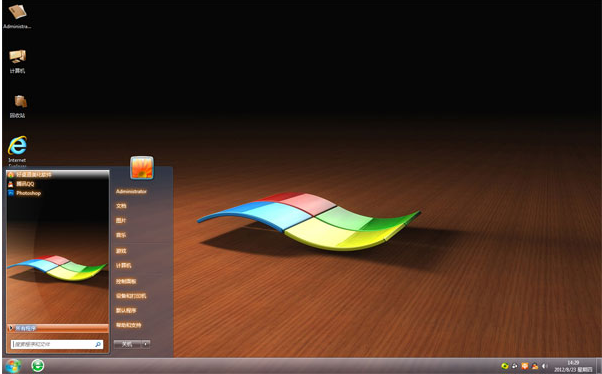Click the user account flower picture
The width and height of the screenshot is (602, 374).
pyautogui.click(x=142, y=167)
